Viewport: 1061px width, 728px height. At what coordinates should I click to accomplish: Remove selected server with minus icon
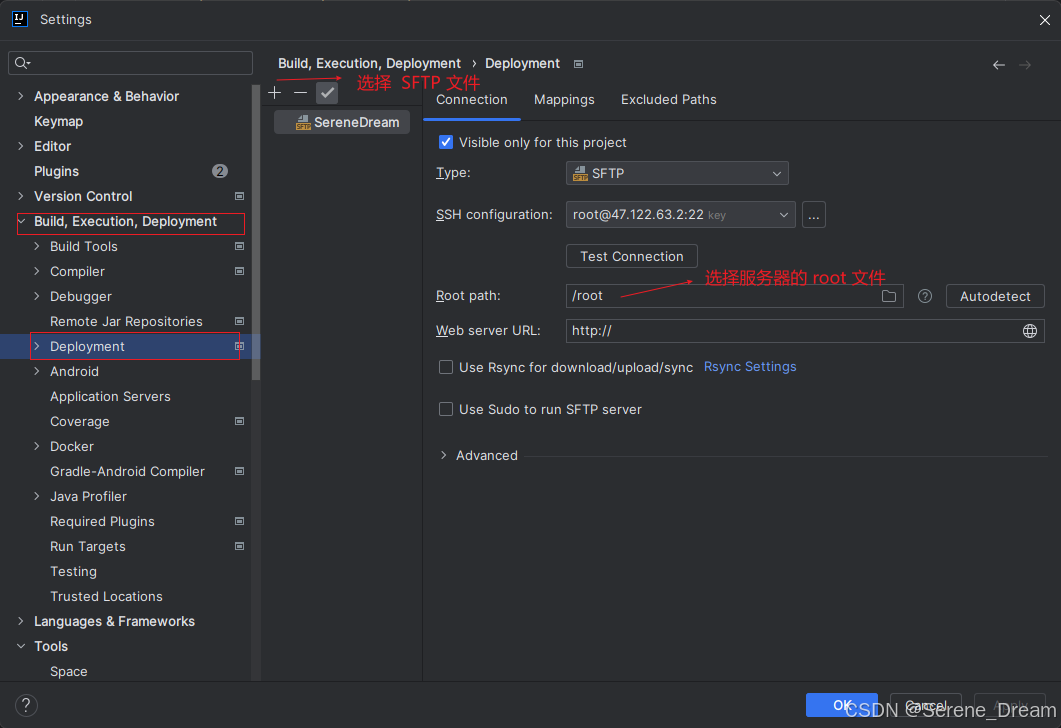click(300, 93)
